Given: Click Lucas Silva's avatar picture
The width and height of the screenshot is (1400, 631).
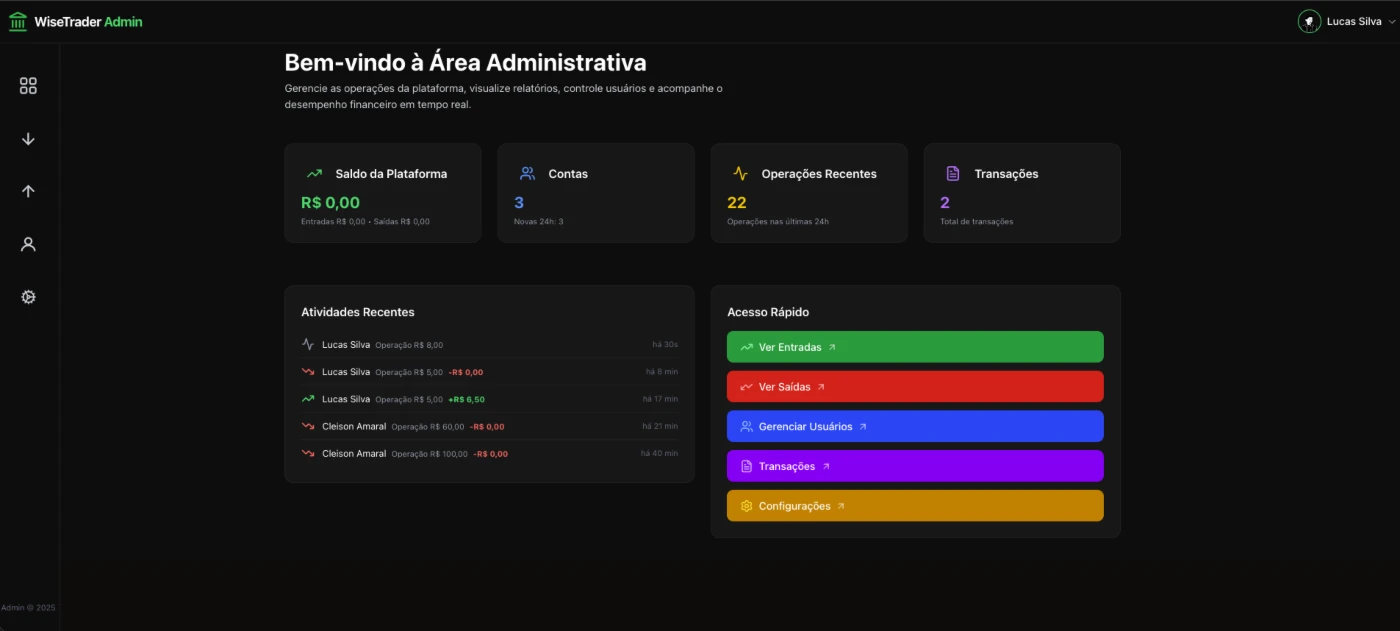Looking at the screenshot, I should click(1309, 21).
